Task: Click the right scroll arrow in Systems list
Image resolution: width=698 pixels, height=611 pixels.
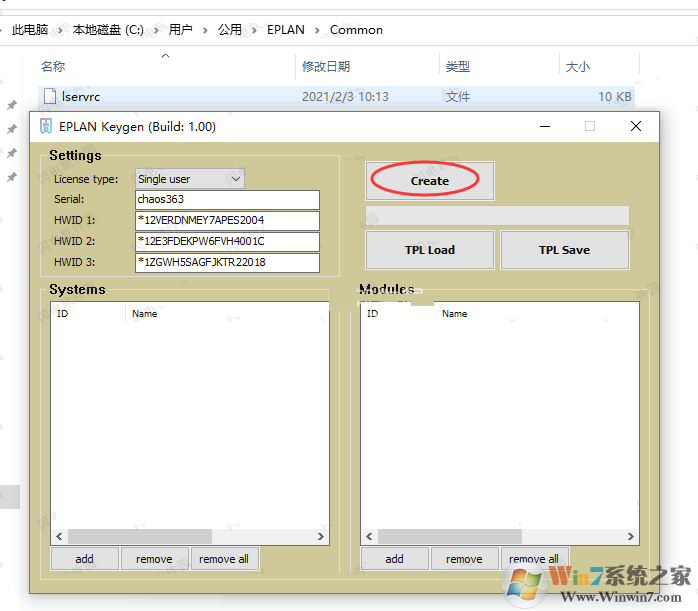Action: coord(321,537)
